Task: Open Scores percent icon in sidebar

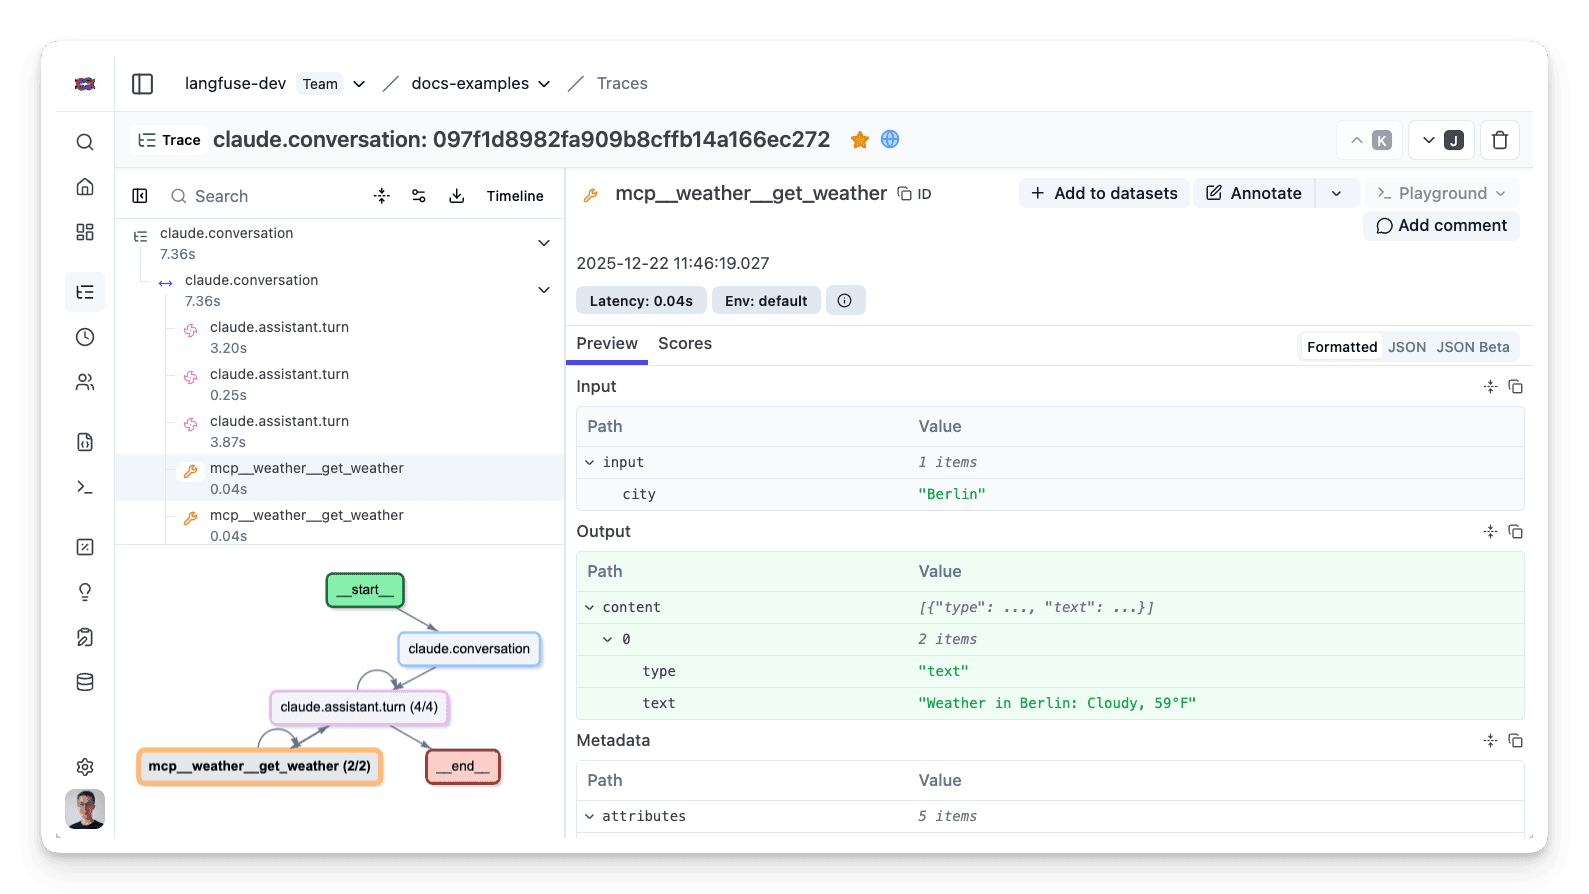Action: (x=85, y=547)
